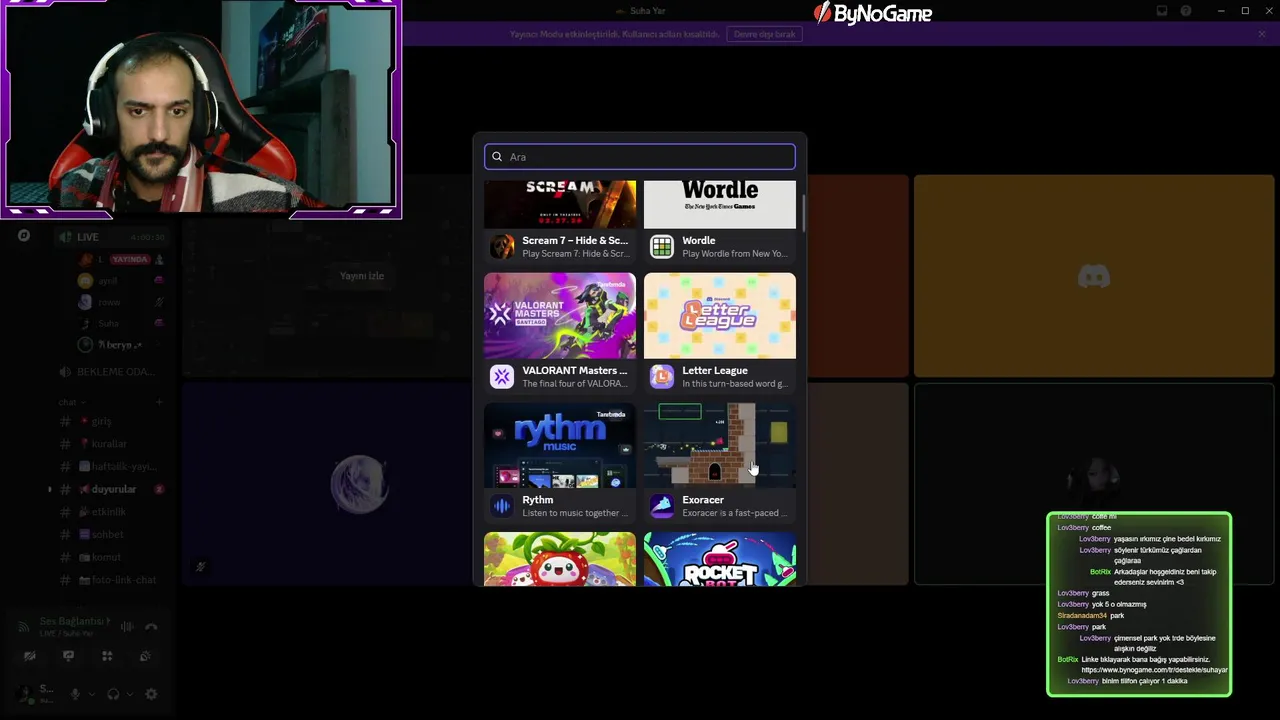Image resolution: width=1280 pixels, height=720 pixels.
Task: Select the LIVE voice channel
Action: [x=110, y=237]
